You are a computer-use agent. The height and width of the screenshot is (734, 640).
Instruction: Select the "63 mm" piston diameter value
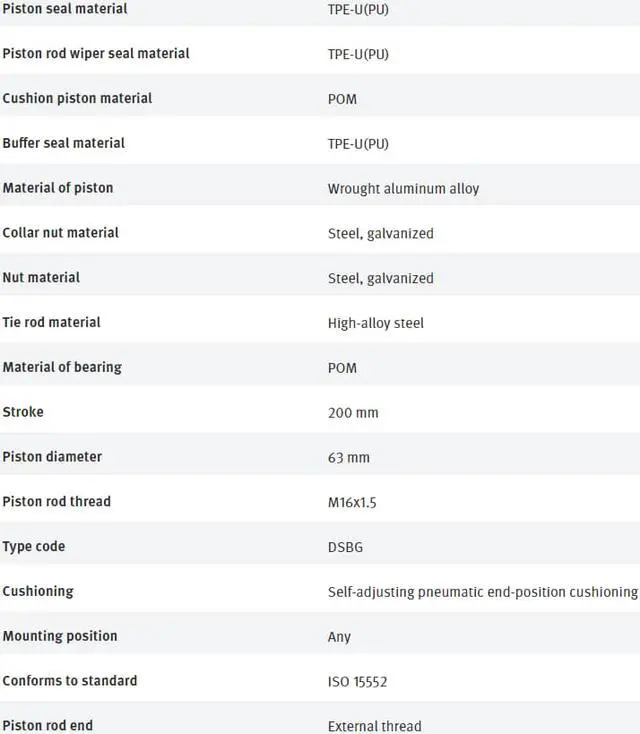(x=348, y=458)
